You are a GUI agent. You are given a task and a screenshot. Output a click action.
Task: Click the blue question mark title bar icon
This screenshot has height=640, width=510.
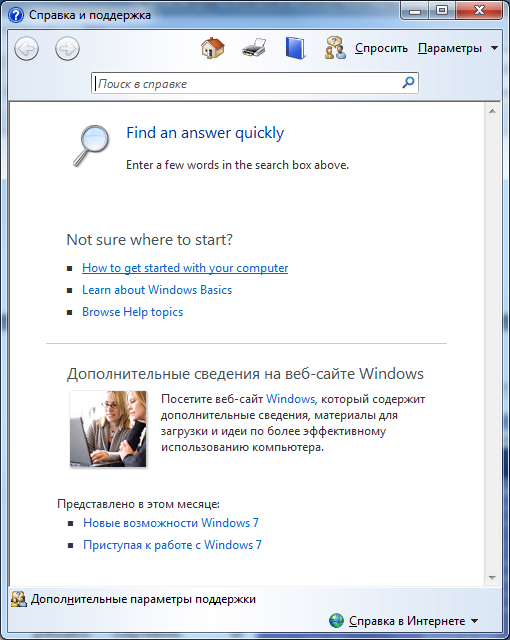tap(16, 15)
